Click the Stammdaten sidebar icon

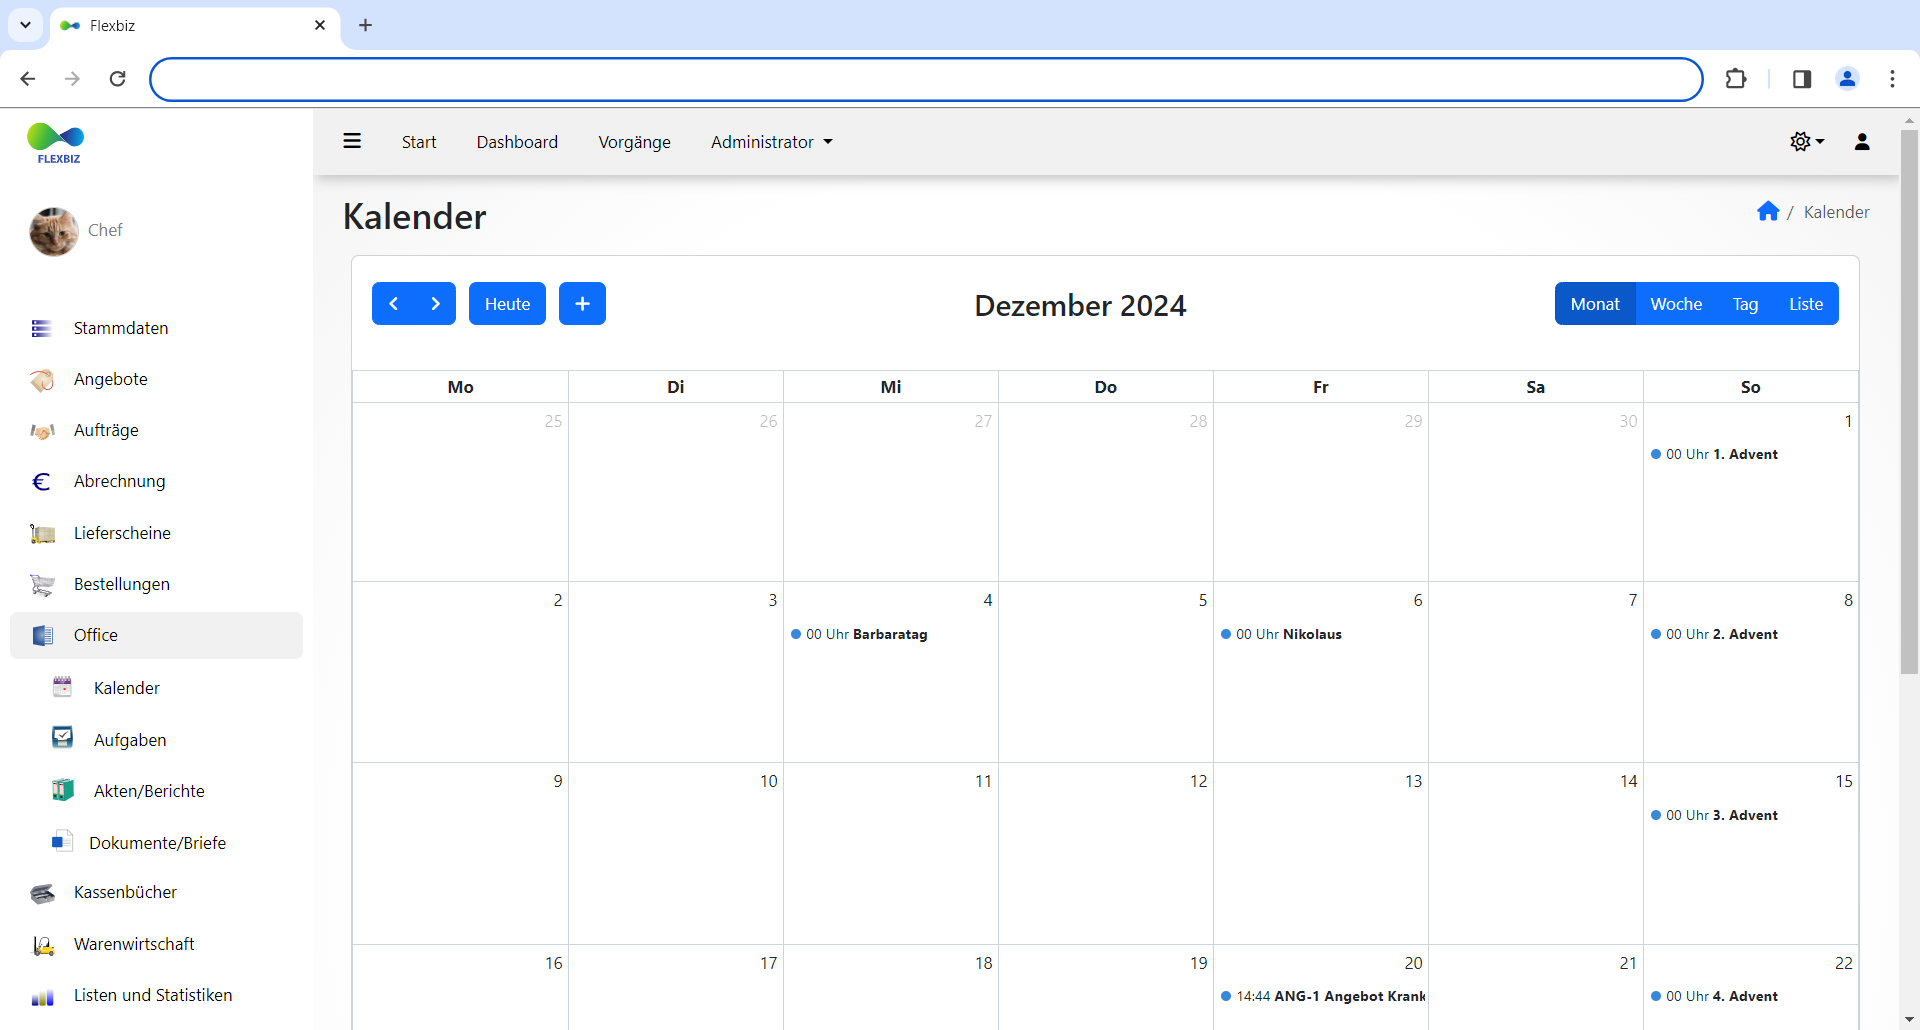click(x=42, y=328)
